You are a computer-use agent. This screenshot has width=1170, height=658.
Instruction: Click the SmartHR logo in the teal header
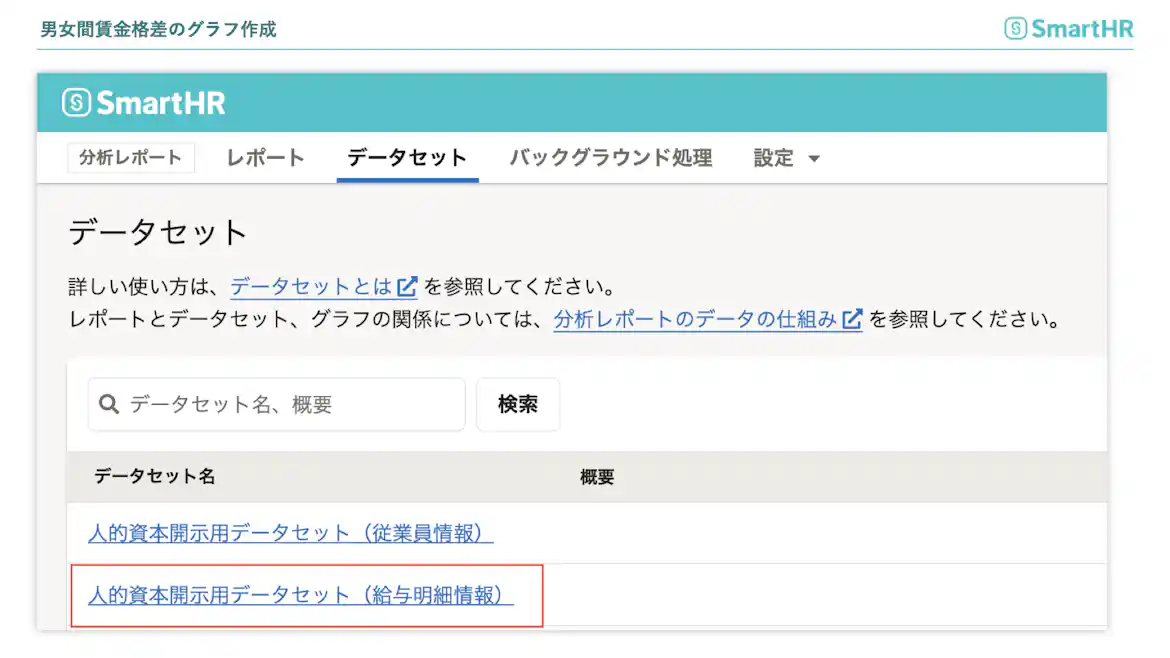(143, 101)
